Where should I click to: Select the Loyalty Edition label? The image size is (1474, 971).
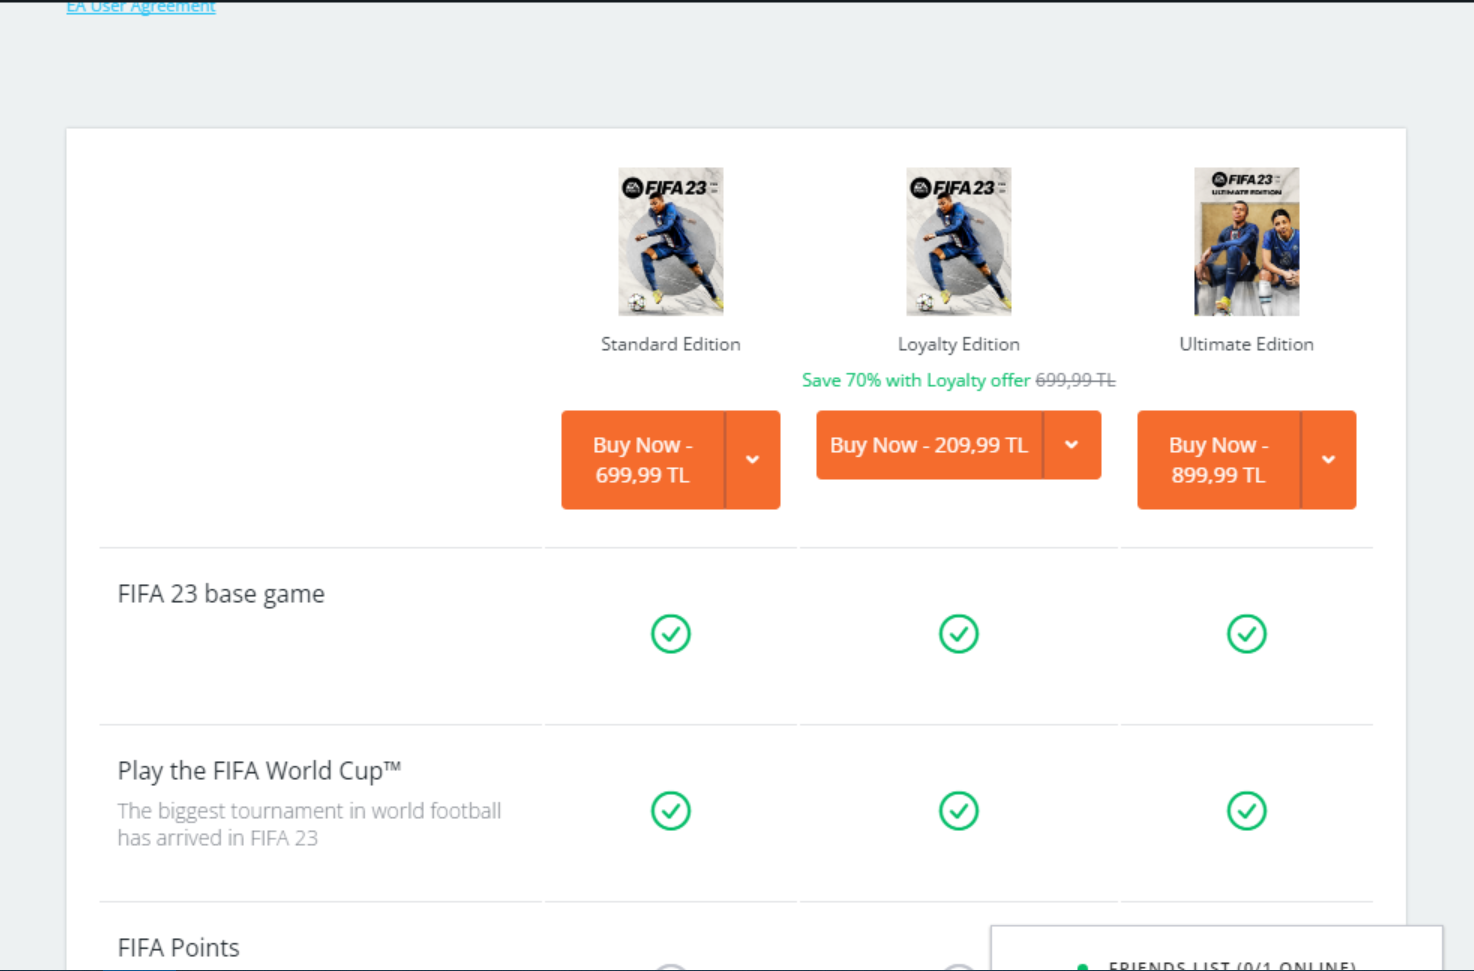pyautogui.click(x=959, y=344)
